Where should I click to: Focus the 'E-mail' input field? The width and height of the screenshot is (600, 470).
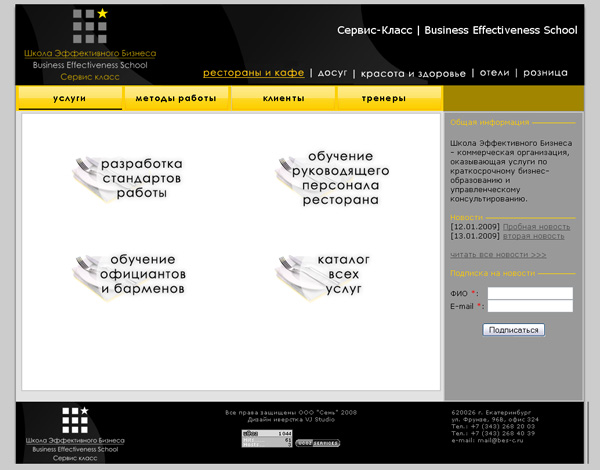coord(530,306)
